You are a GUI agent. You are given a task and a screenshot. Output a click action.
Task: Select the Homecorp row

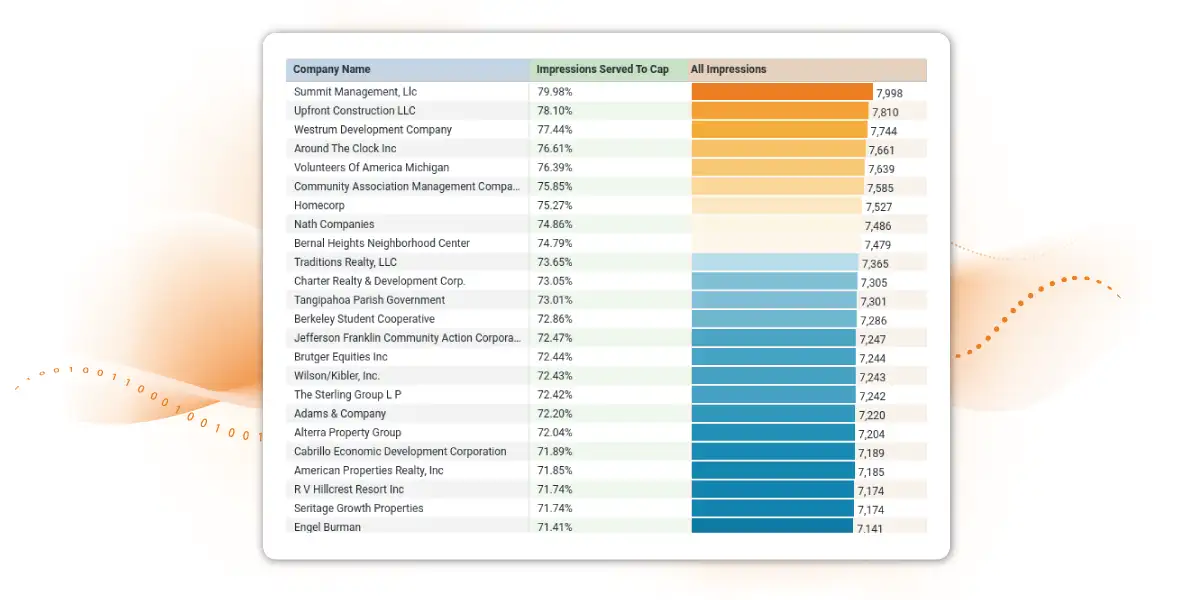click(x=319, y=206)
